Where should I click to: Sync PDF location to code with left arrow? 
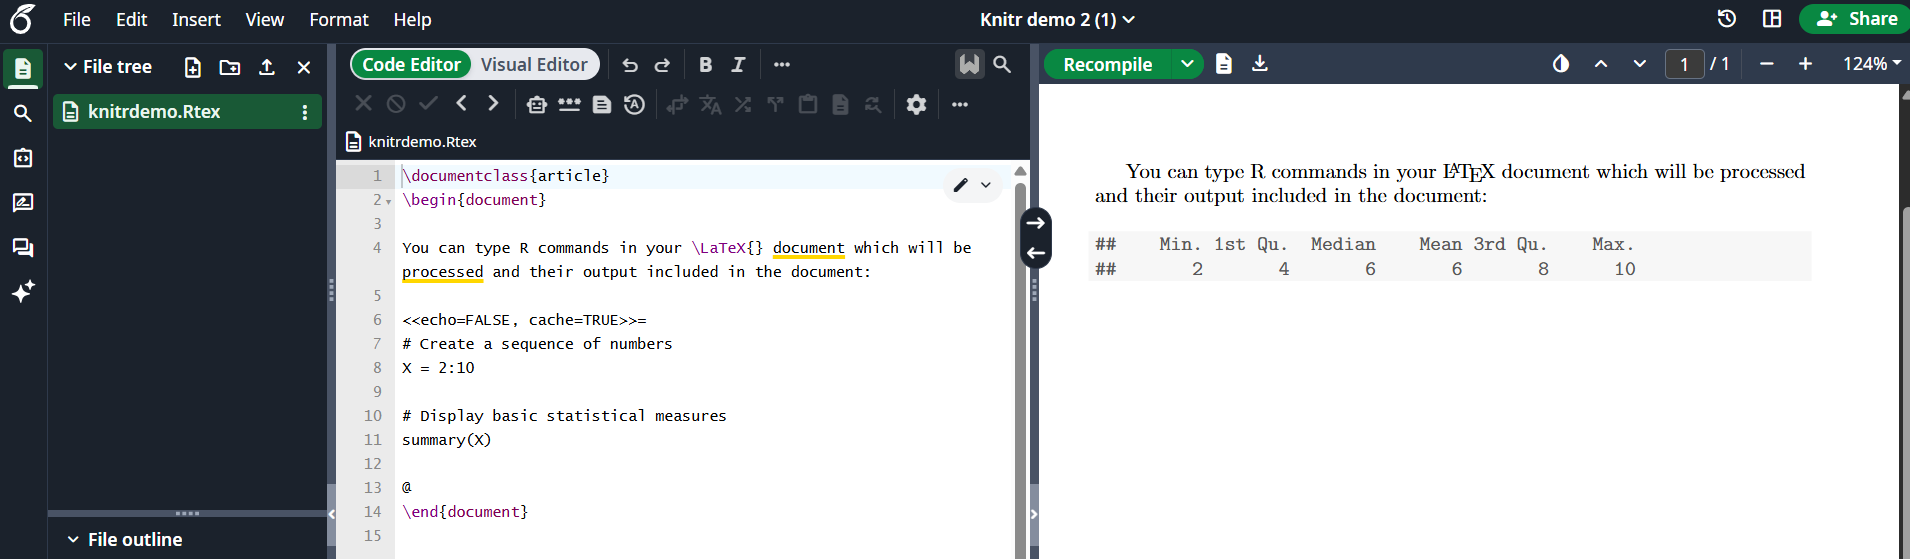[x=1036, y=253]
